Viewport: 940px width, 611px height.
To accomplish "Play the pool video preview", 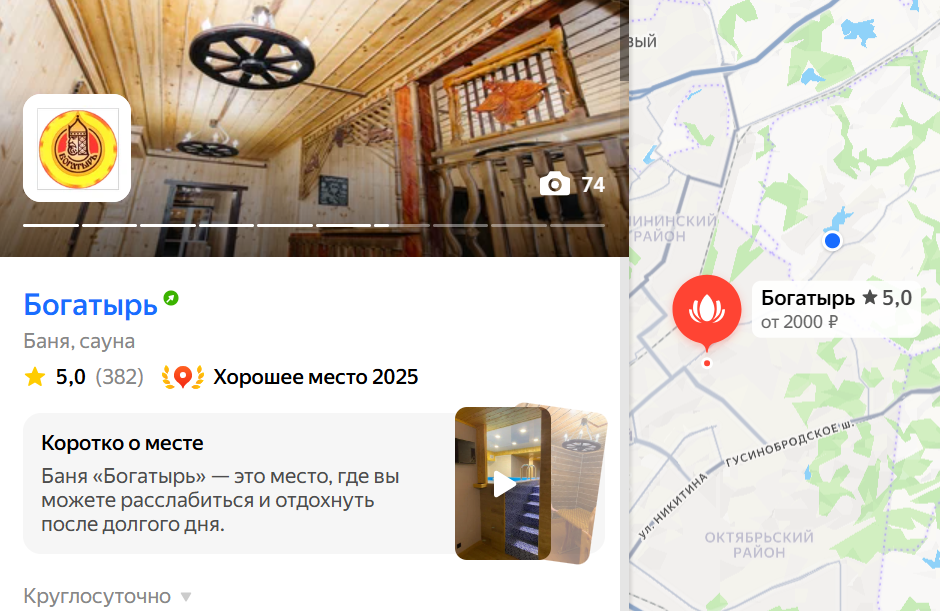I will (503, 484).
